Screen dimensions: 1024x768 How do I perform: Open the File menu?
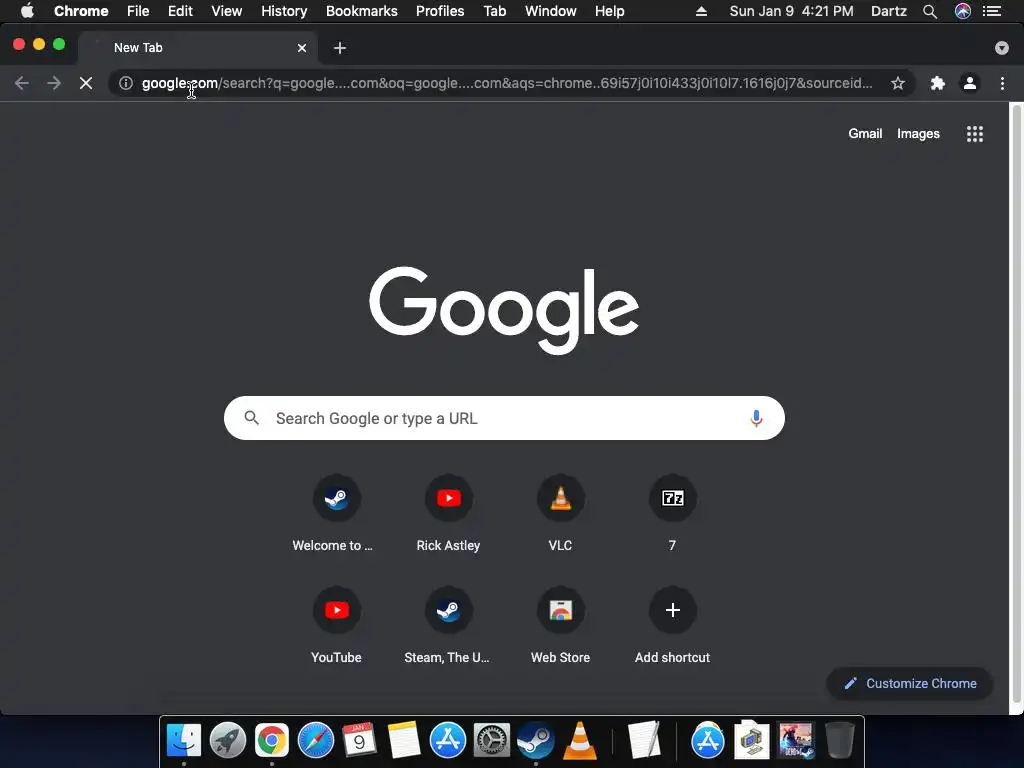[138, 11]
